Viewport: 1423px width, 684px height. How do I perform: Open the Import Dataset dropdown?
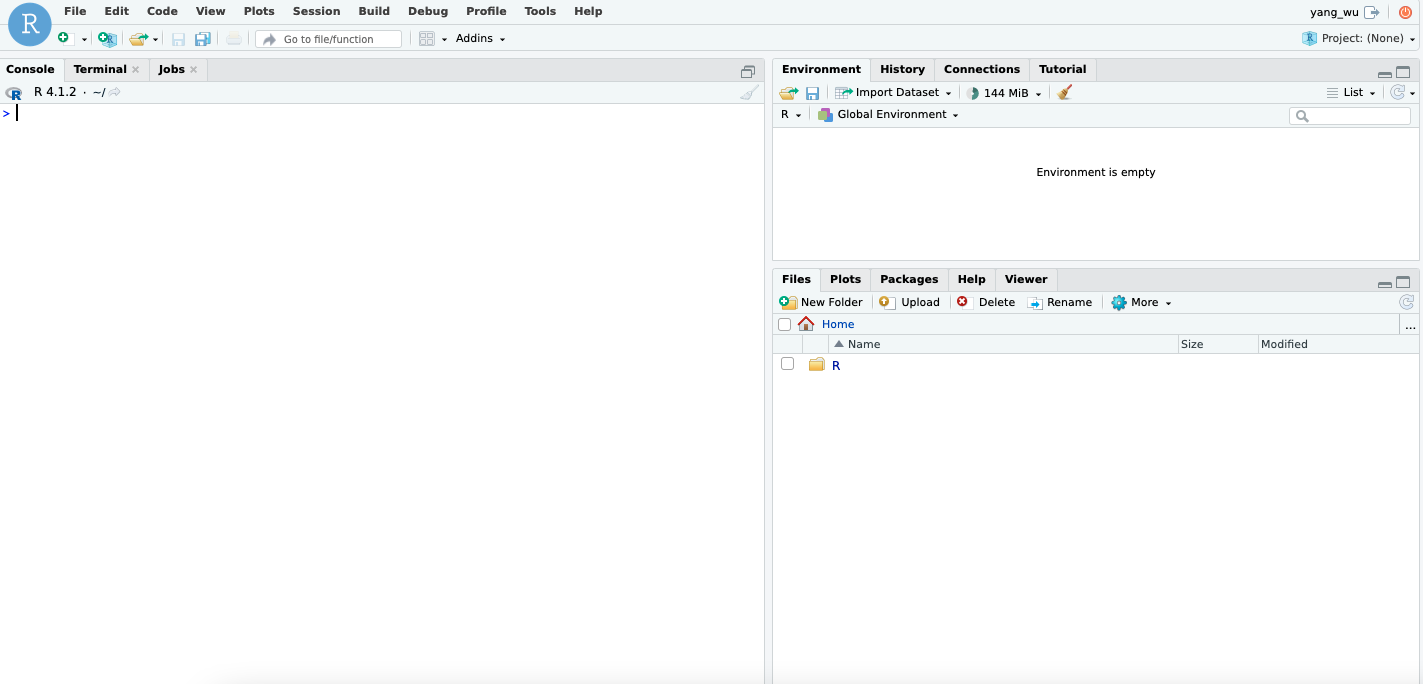pyautogui.click(x=893, y=92)
